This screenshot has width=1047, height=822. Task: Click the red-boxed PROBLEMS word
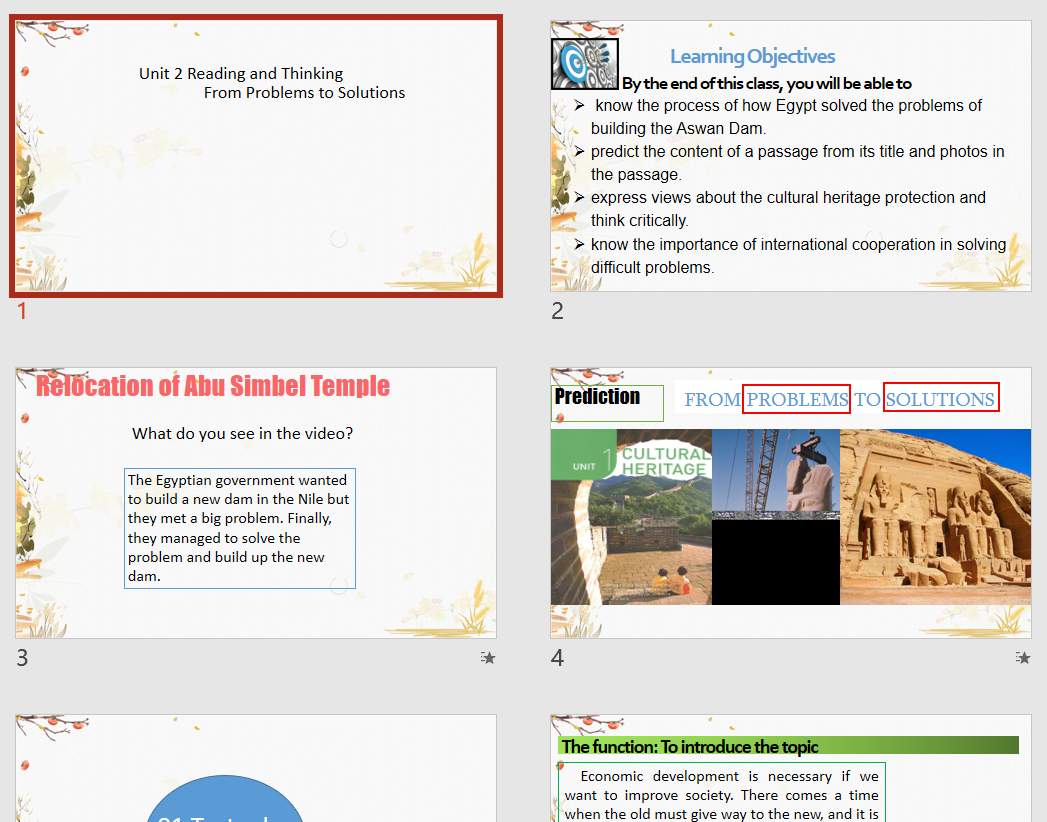coord(796,400)
